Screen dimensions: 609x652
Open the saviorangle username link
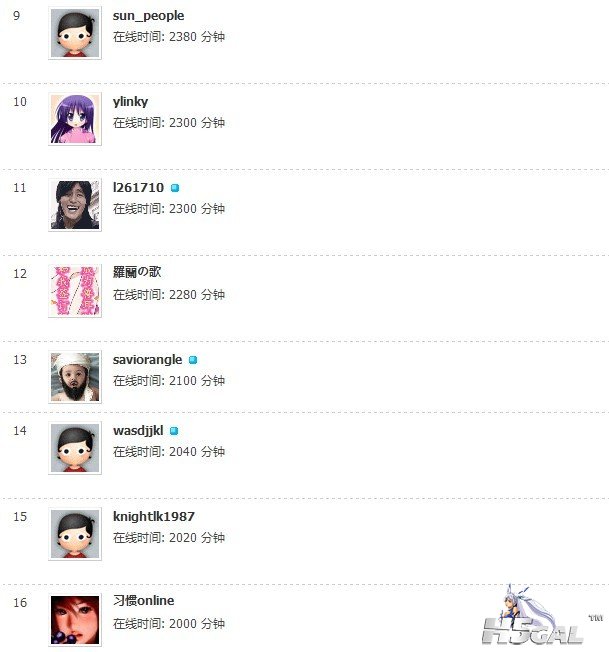[x=148, y=360]
